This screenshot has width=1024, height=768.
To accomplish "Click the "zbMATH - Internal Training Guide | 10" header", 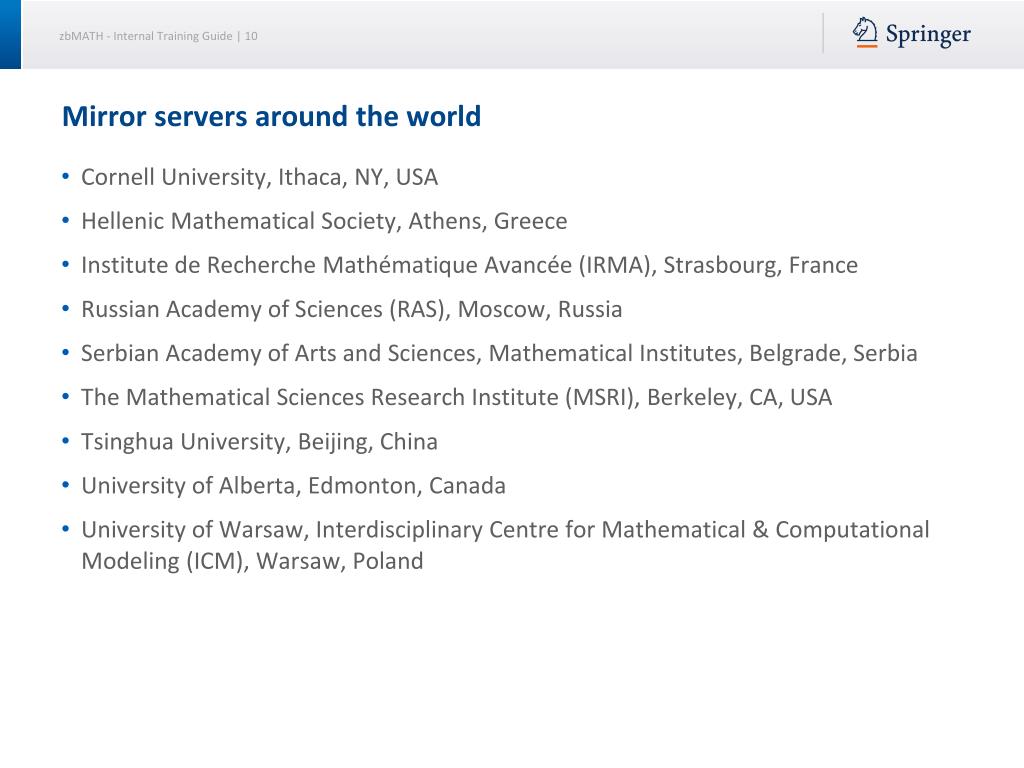I will (x=158, y=36).
